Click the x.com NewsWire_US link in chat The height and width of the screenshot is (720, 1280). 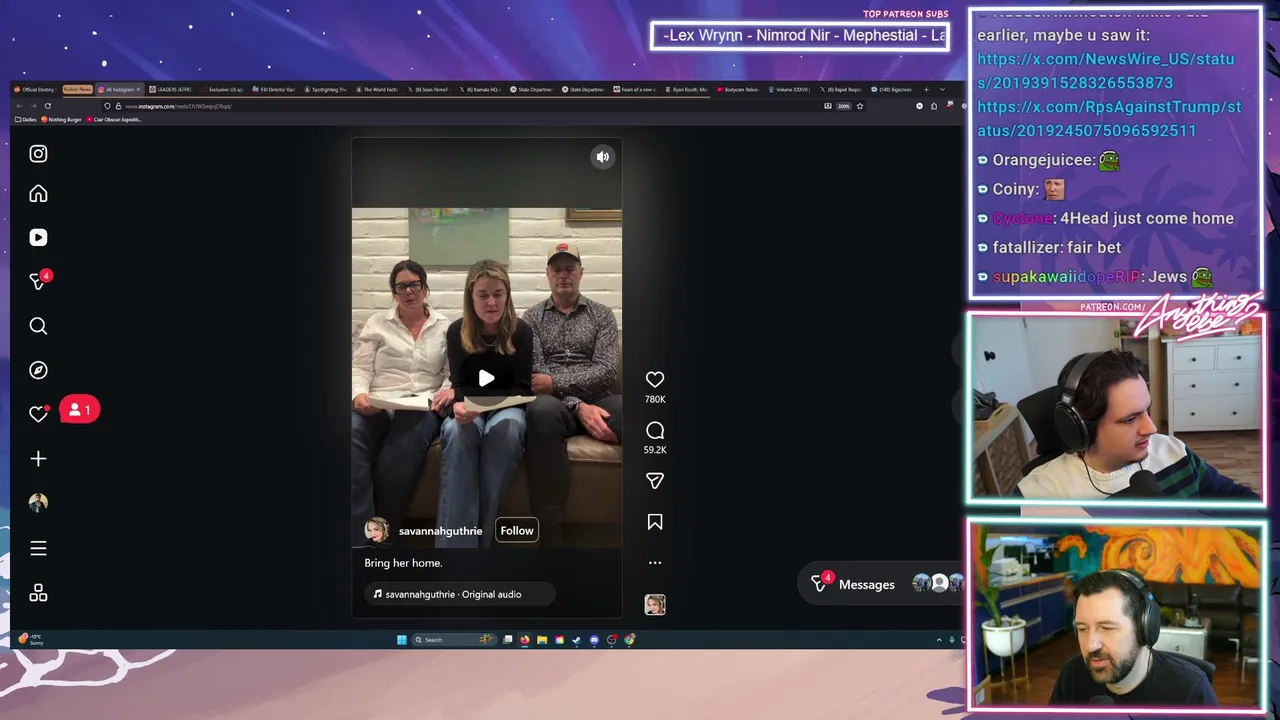click(x=1106, y=71)
